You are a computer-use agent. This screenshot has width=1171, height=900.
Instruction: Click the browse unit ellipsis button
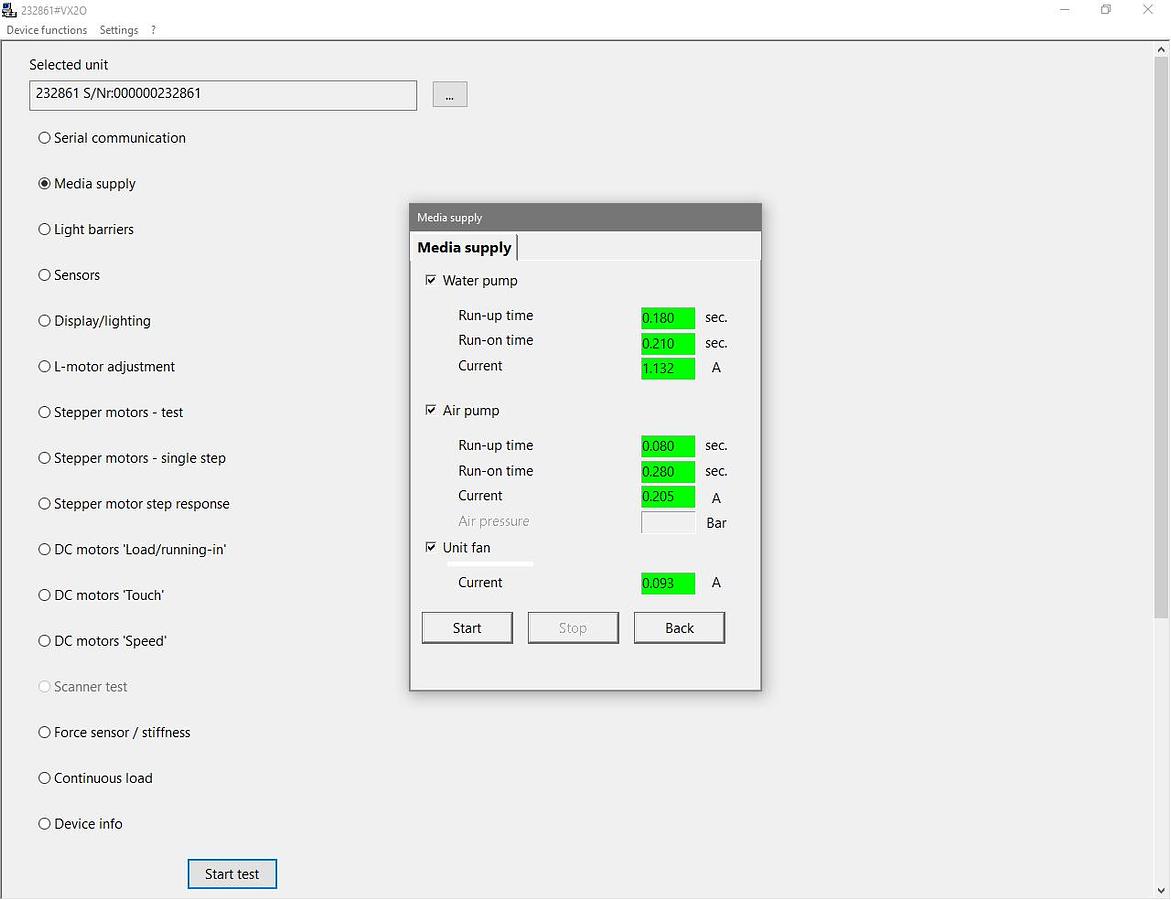point(450,95)
